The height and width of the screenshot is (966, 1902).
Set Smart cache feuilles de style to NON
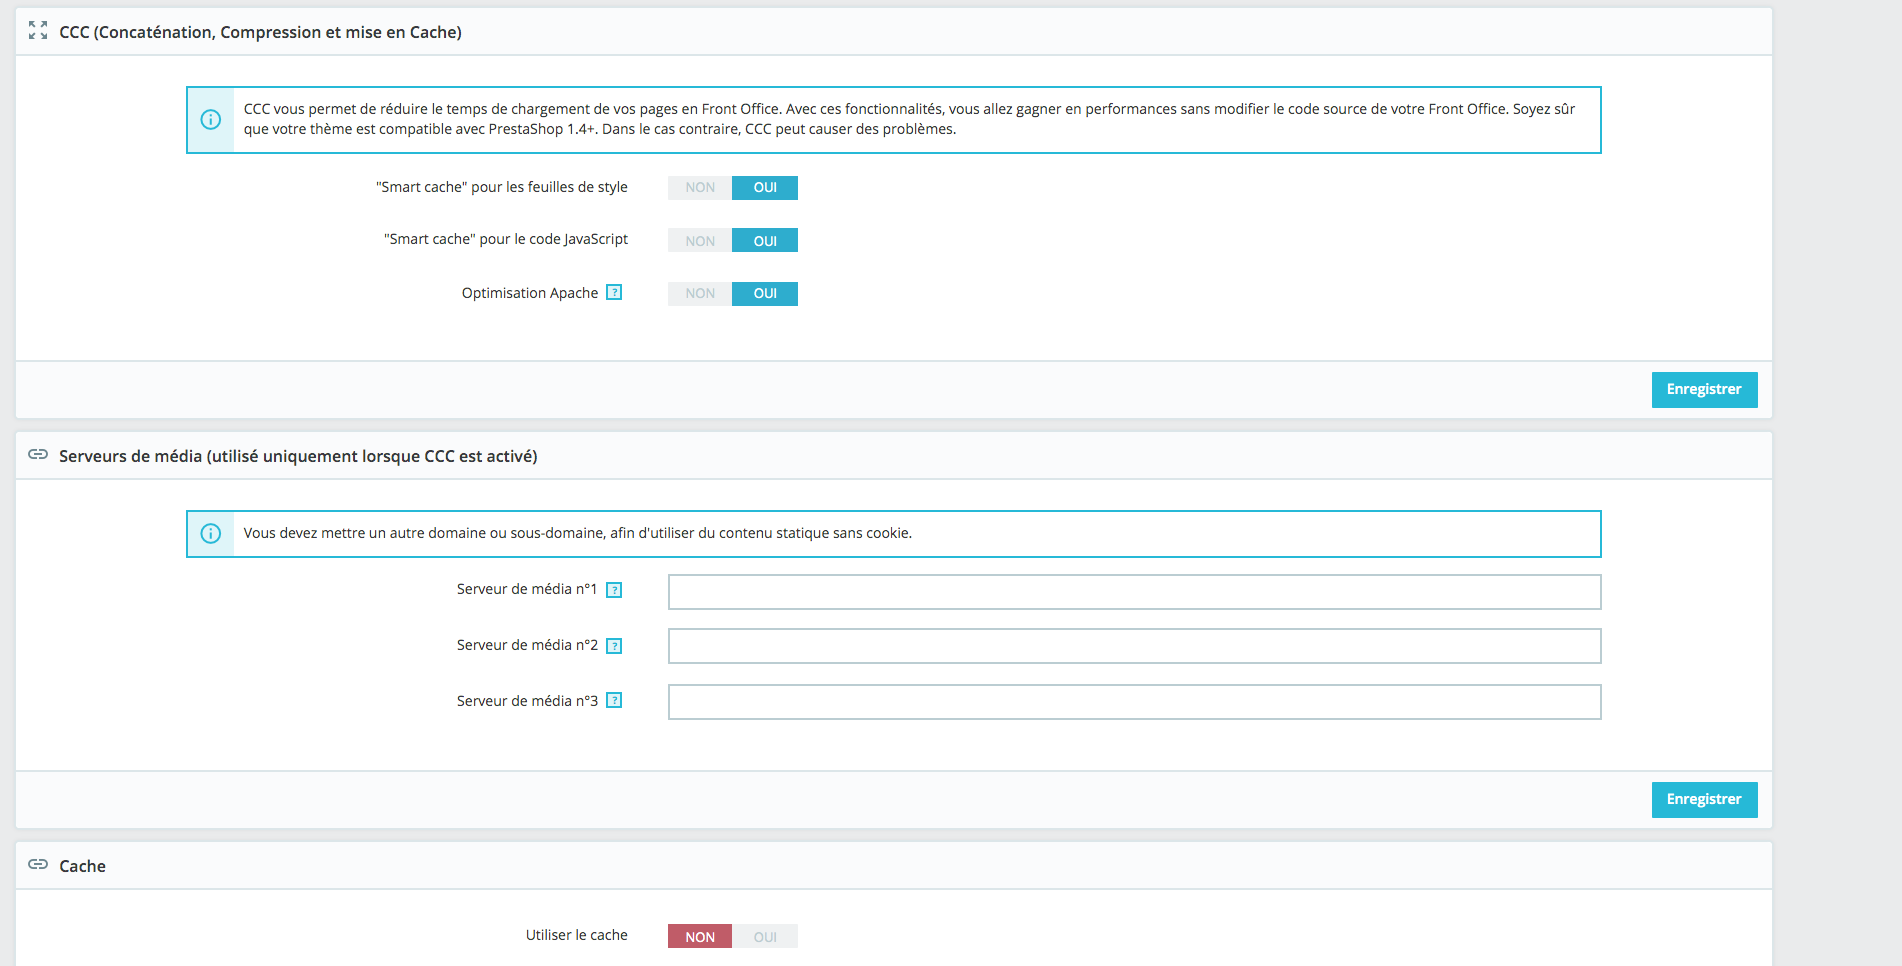pos(700,188)
